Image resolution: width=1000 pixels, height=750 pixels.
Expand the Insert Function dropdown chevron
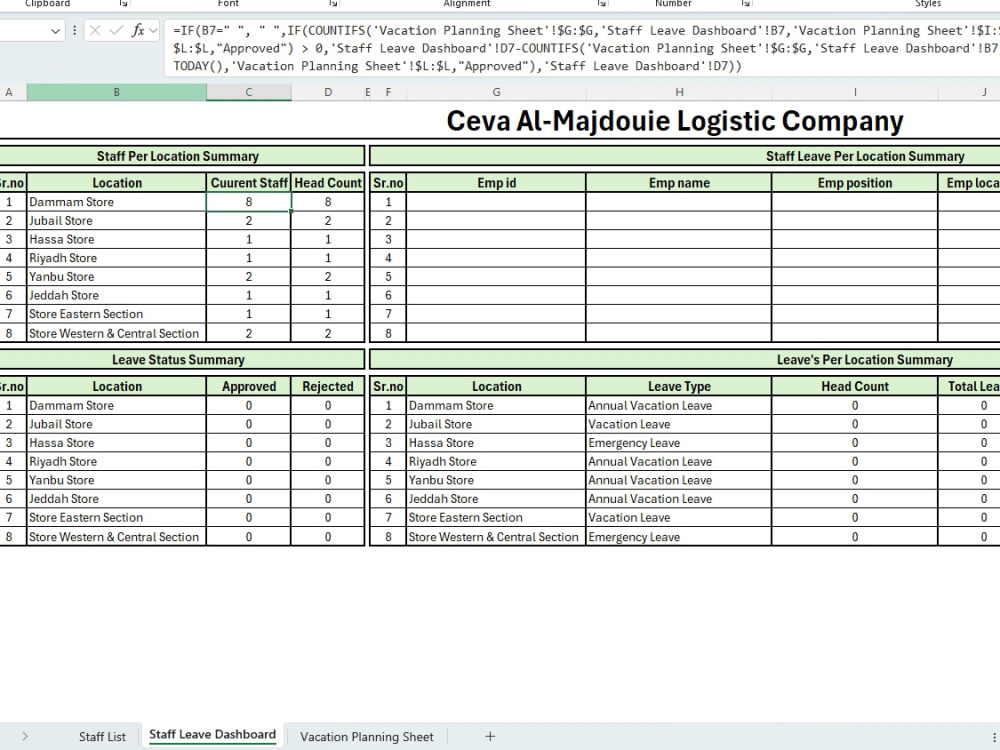click(x=153, y=30)
